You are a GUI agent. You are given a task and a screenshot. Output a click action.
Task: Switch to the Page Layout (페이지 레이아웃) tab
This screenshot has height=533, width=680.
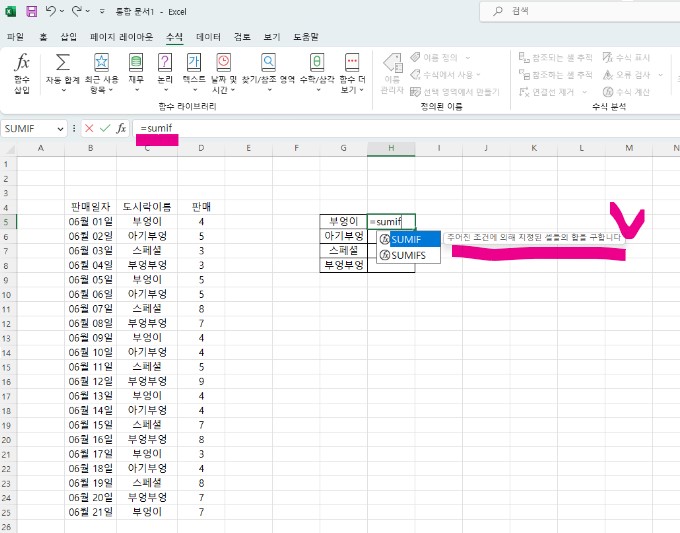[x=121, y=37]
